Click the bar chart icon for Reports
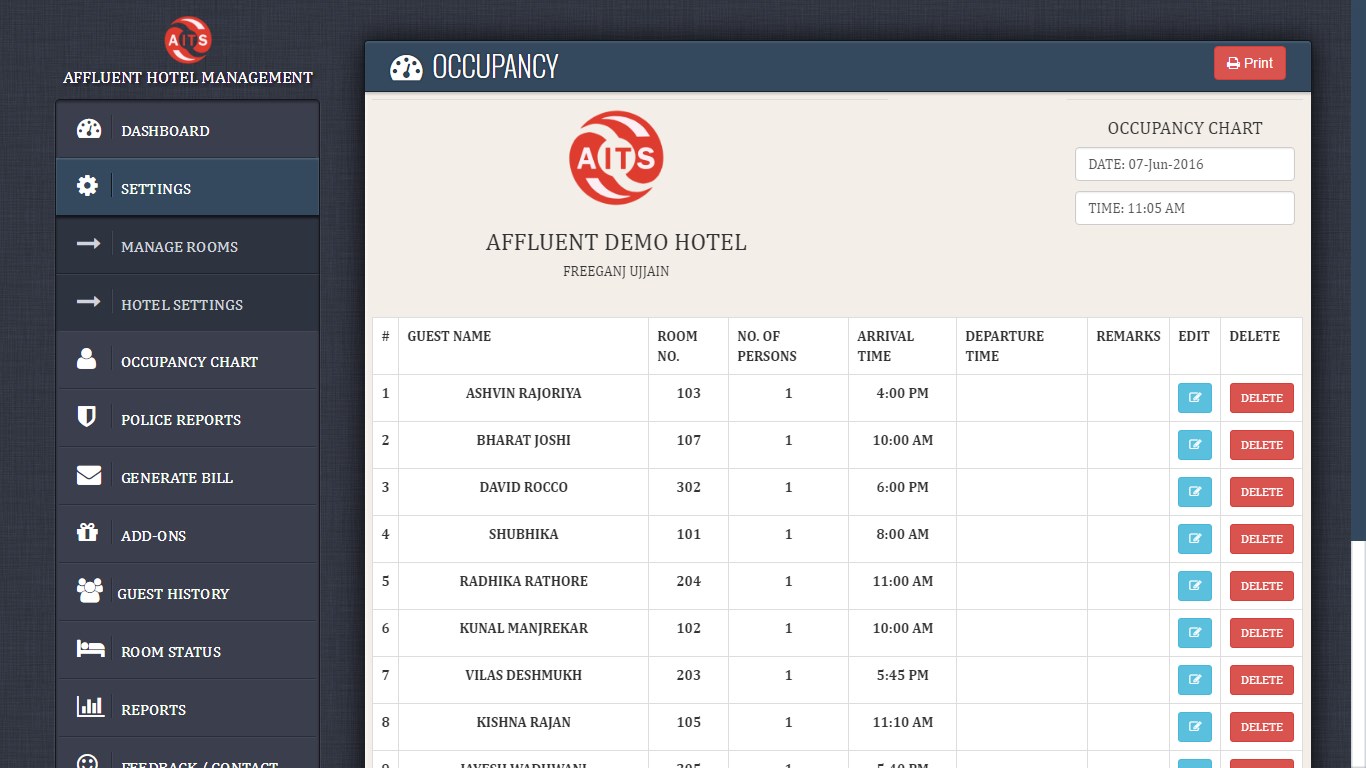The width and height of the screenshot is (1366, 768). point(90,707)
